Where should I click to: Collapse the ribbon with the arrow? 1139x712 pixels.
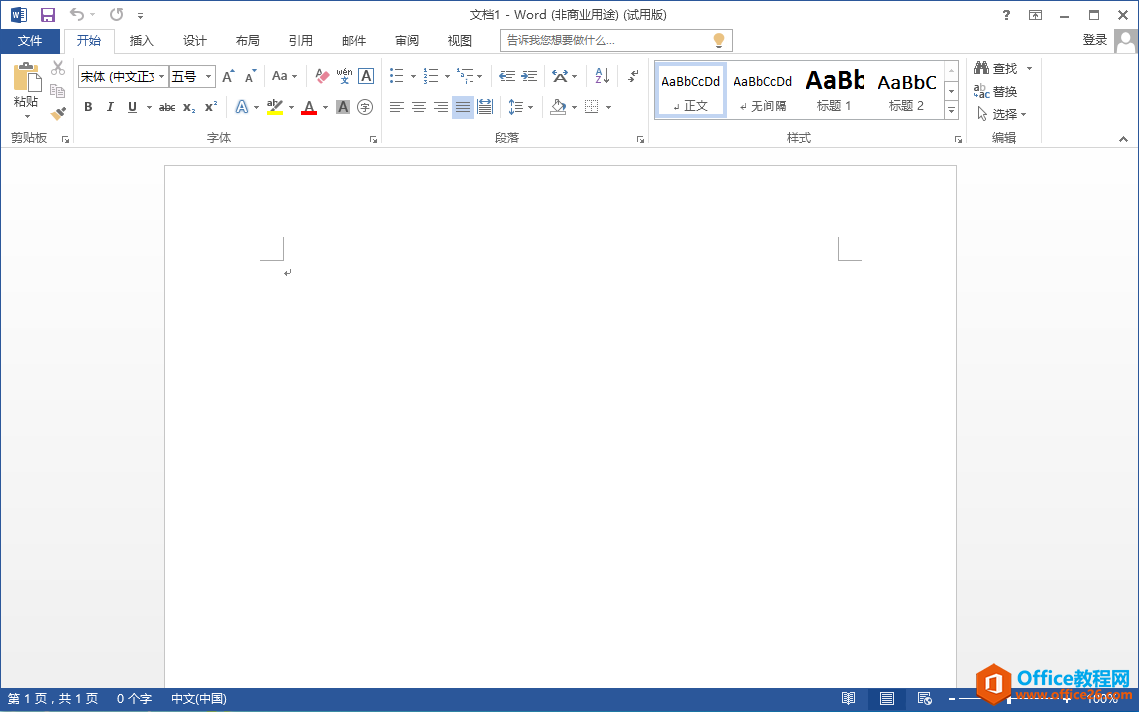click(1123, 139)
